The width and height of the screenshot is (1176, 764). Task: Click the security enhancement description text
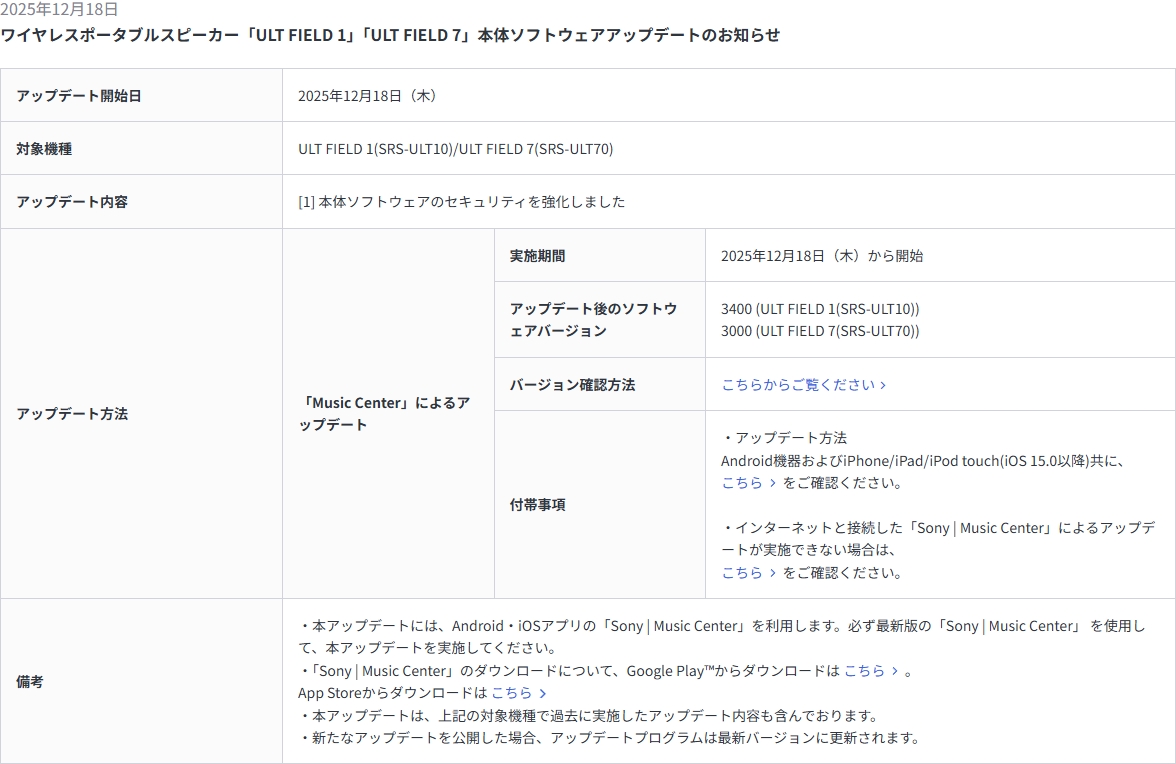pos(461,202)
